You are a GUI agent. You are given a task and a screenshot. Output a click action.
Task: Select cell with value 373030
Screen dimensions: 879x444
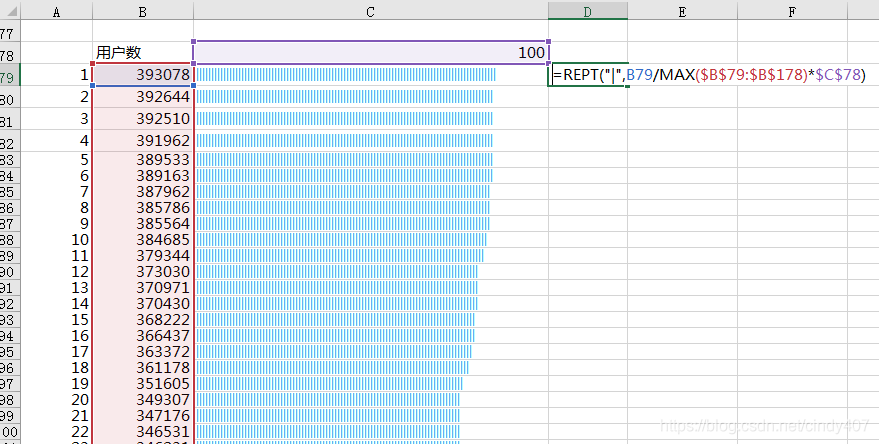coord(143,272)
